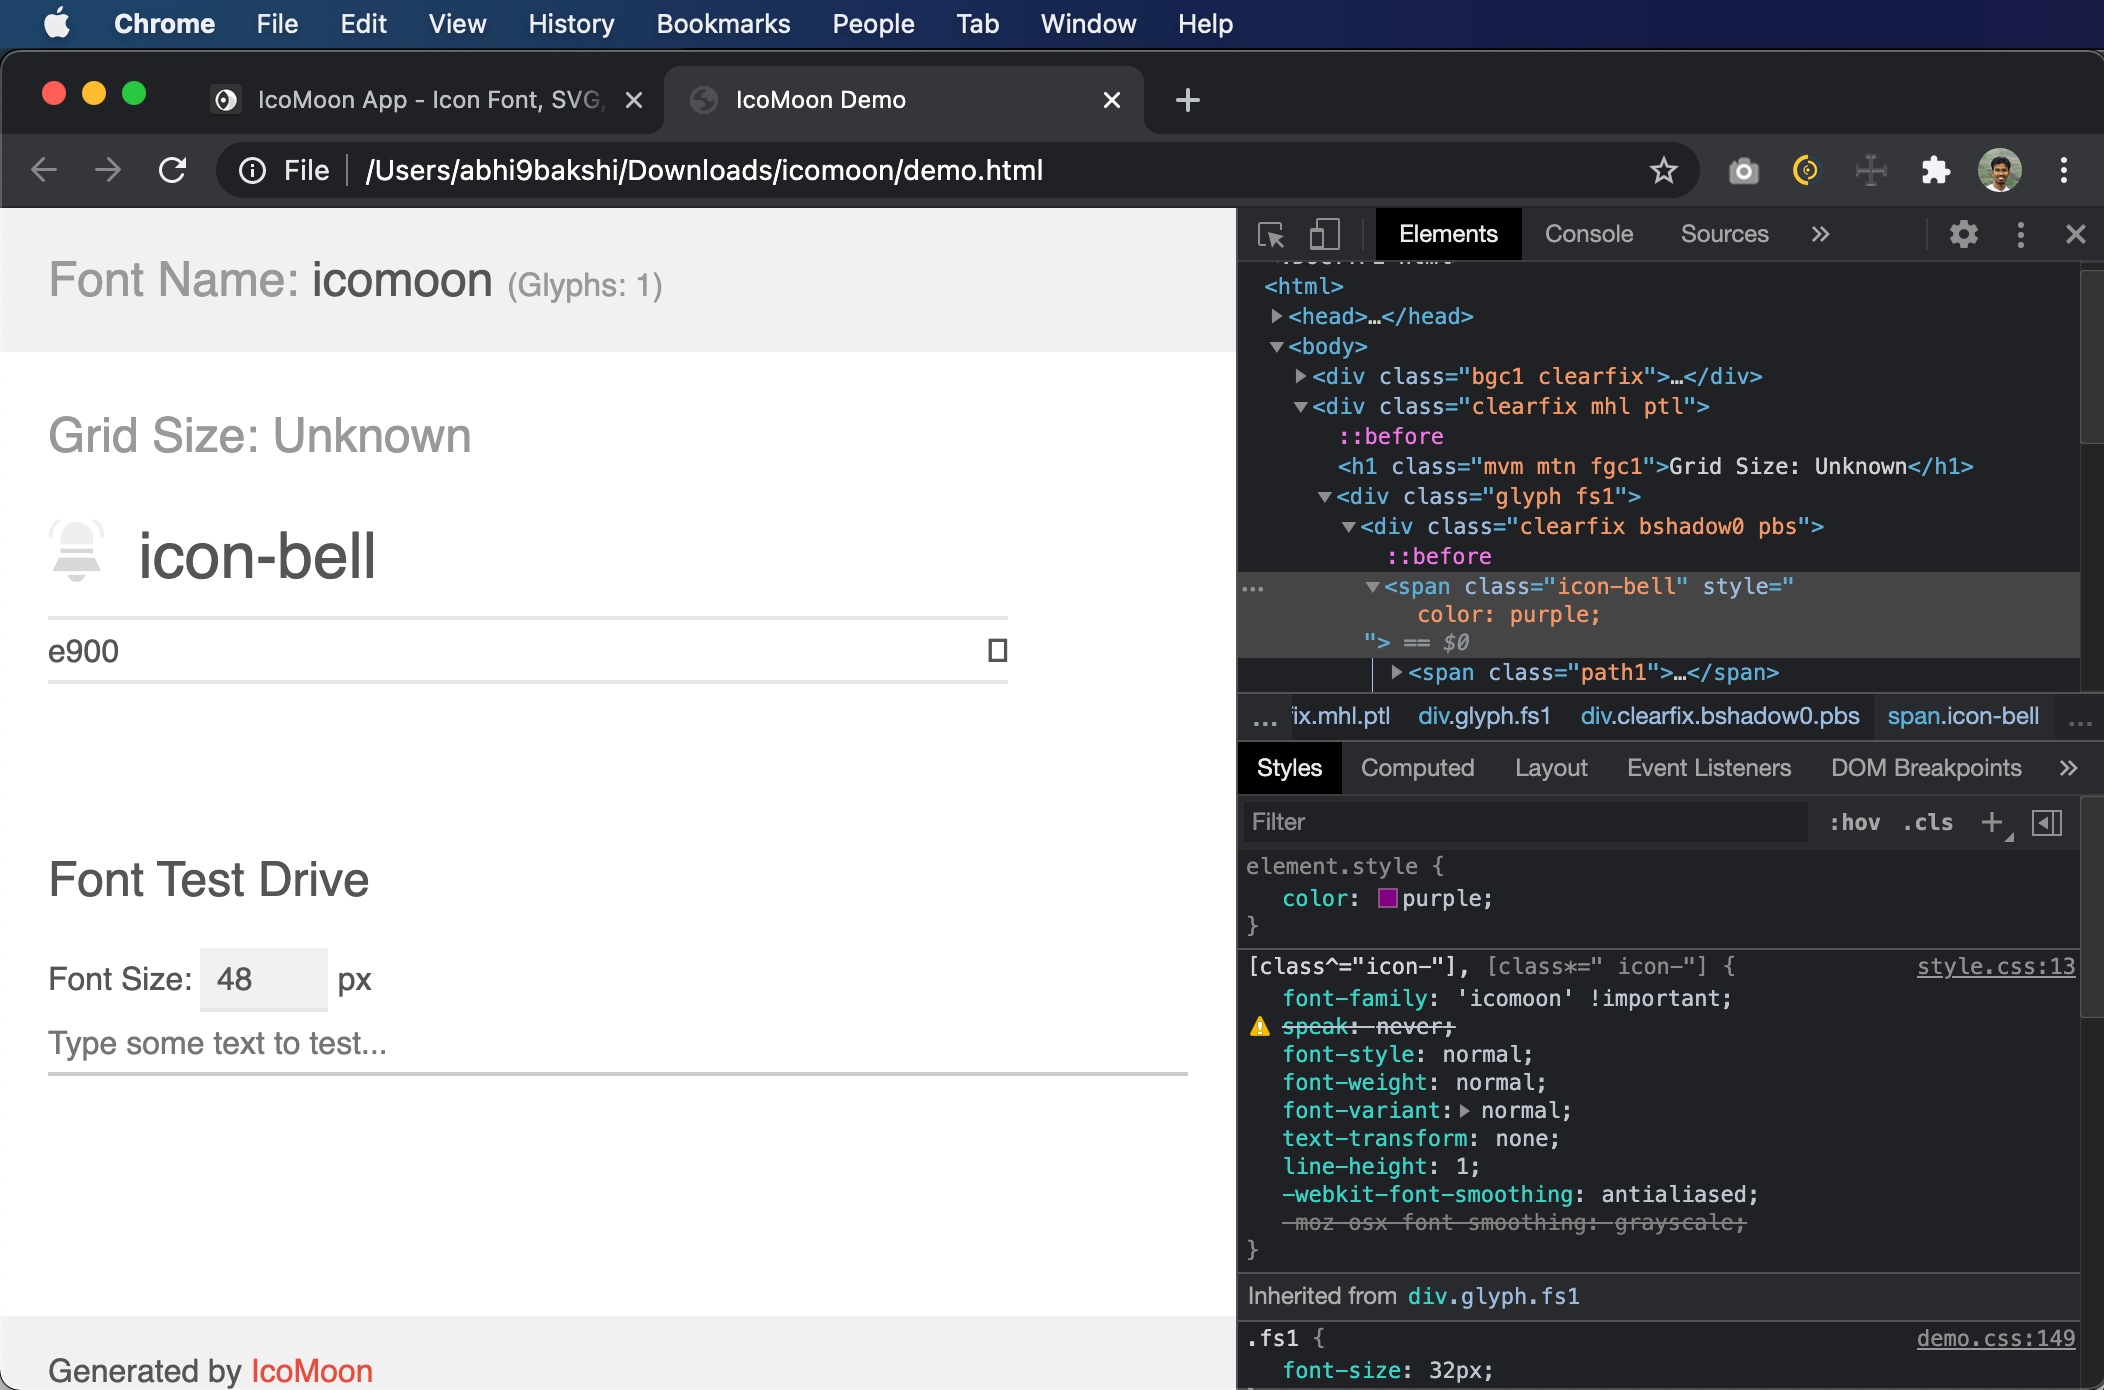2104x1390 pixels.
Task: Open the View menu
Action: pyautogui.click(x=457, y=24)
